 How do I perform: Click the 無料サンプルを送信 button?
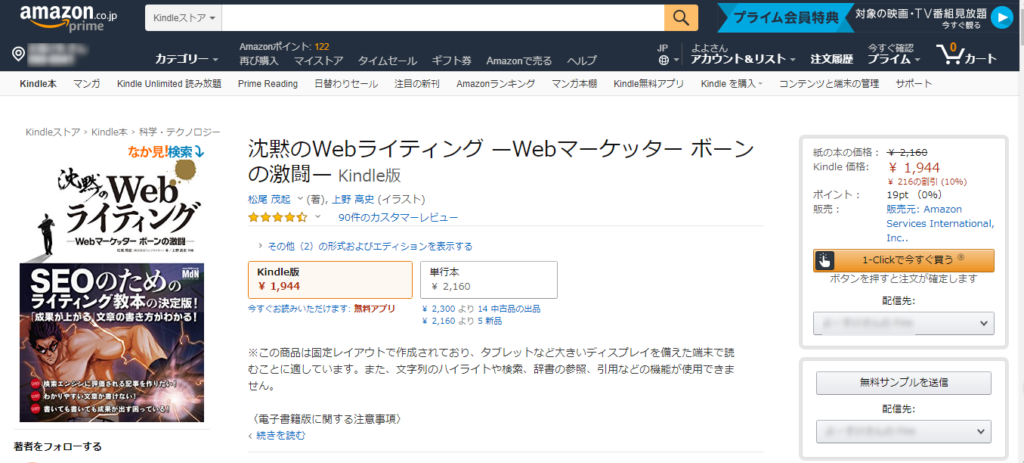tap(904, 383)
